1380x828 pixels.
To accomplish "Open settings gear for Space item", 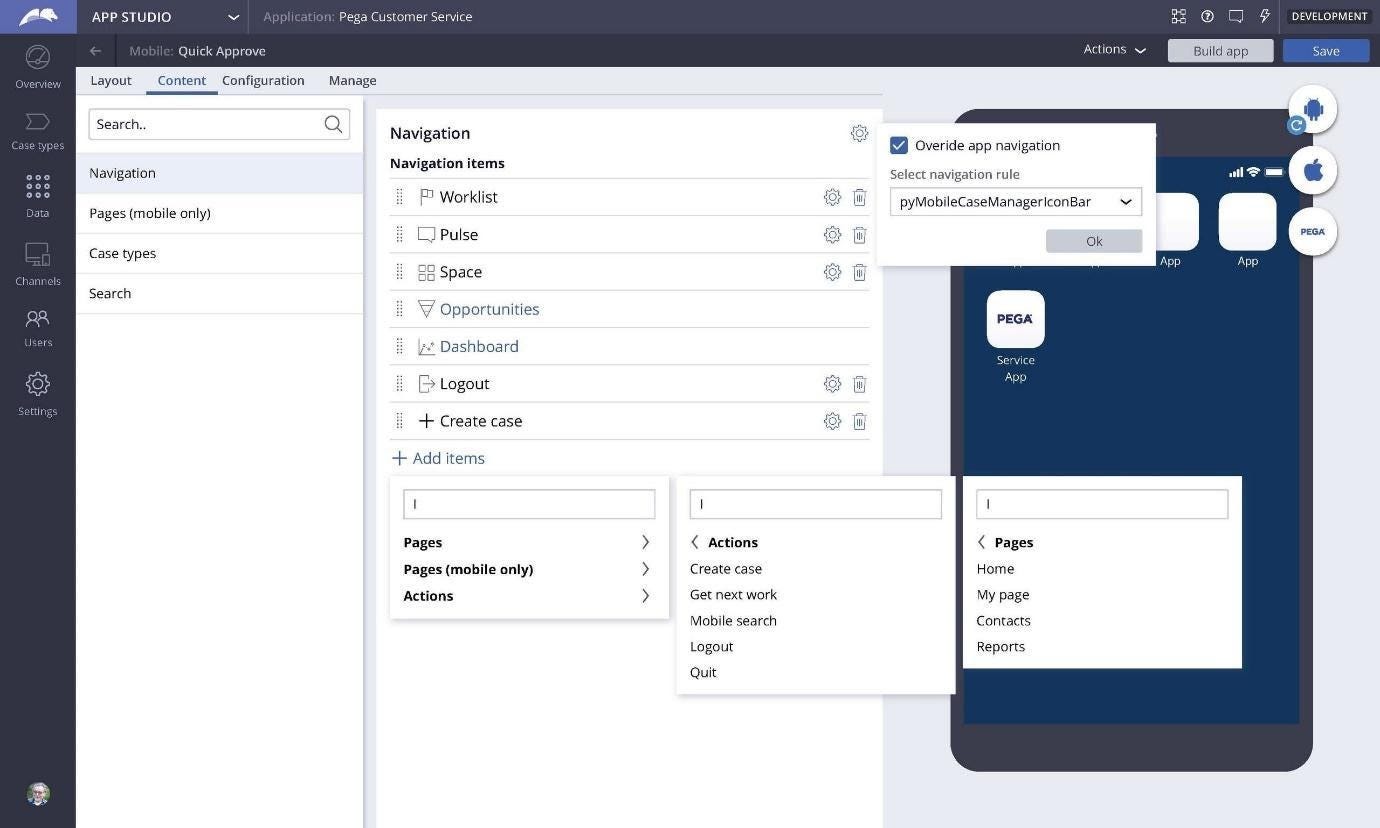I will (x=832, y=272).
